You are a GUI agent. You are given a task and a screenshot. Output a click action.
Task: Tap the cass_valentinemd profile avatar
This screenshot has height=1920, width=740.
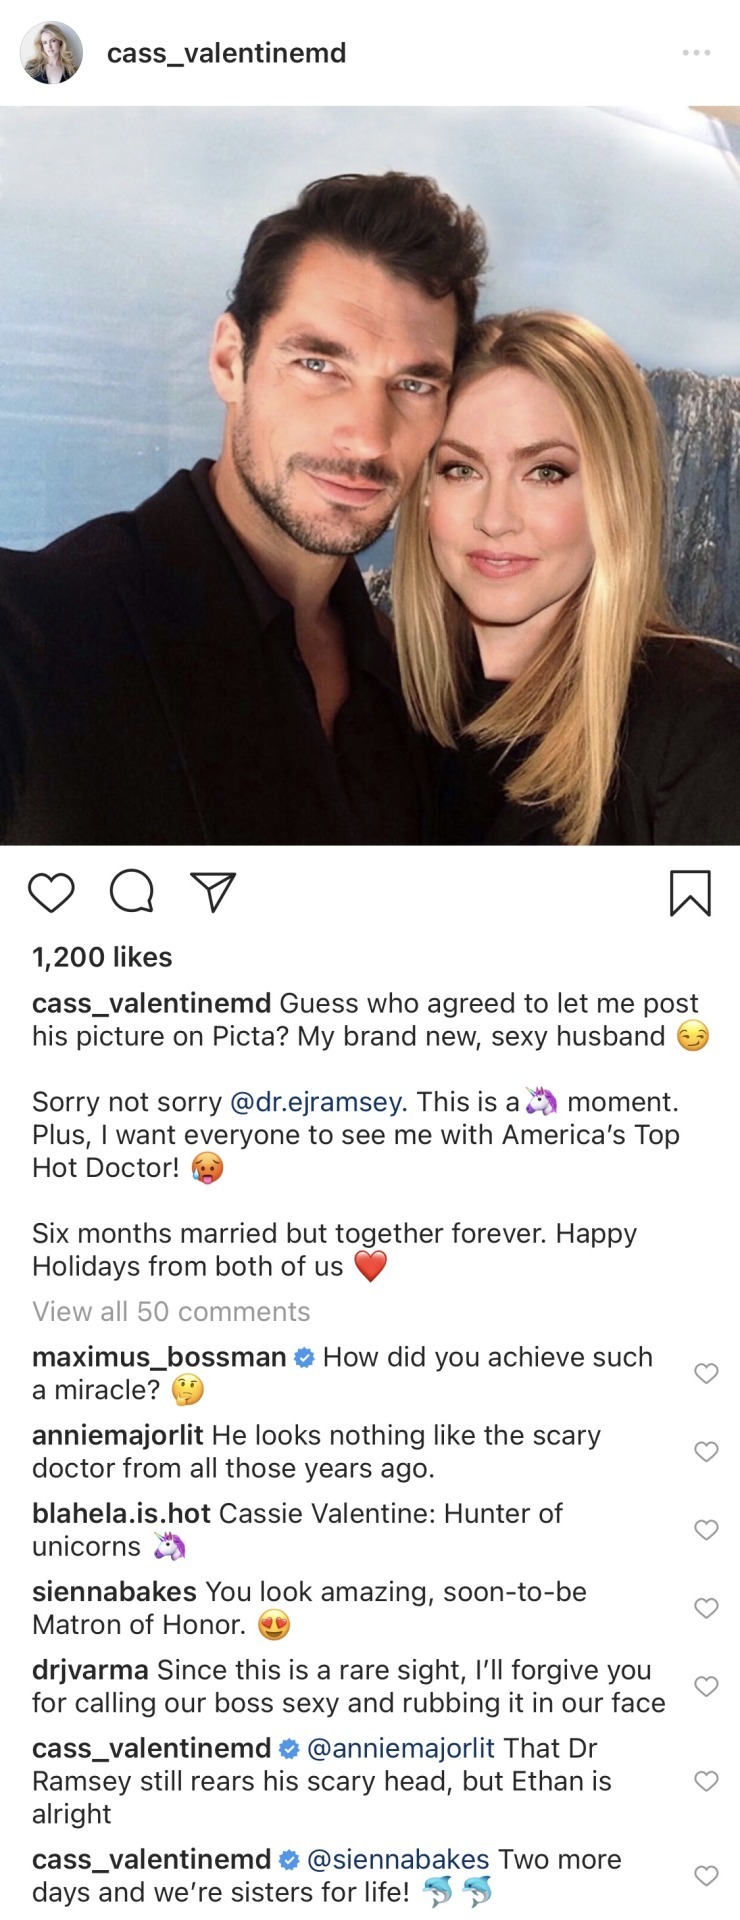coord(51,52)
